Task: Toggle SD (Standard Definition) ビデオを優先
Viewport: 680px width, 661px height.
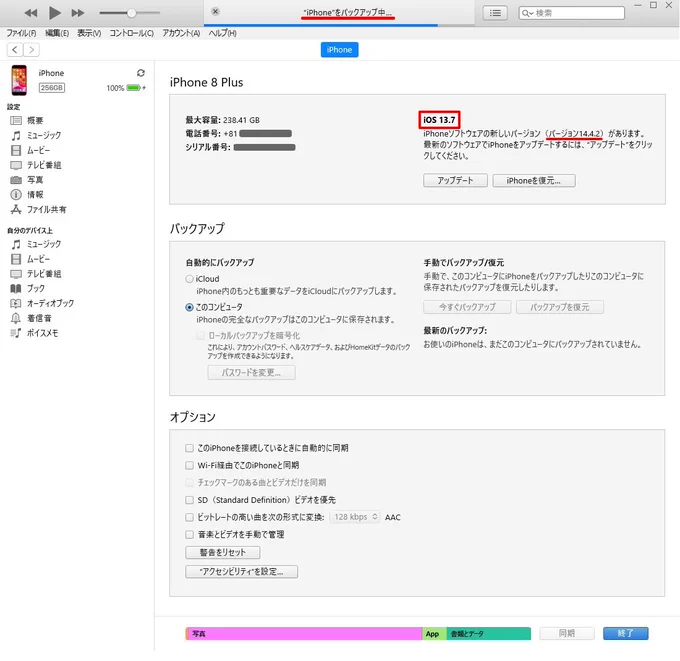Action: pos(189,500)
